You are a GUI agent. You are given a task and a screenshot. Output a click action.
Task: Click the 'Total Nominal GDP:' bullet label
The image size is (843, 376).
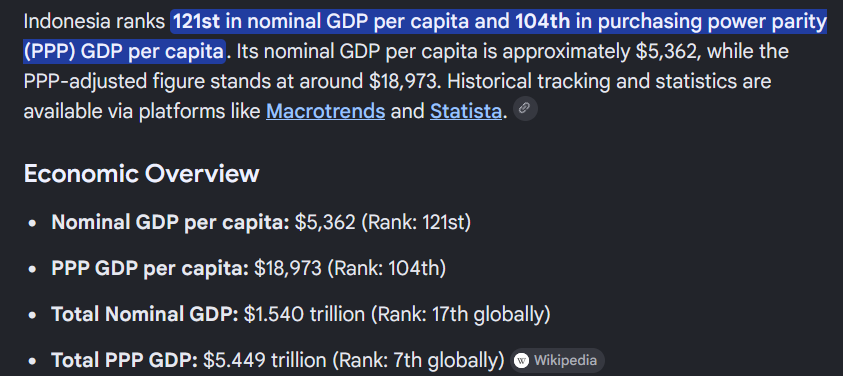(x=145, y=315)
